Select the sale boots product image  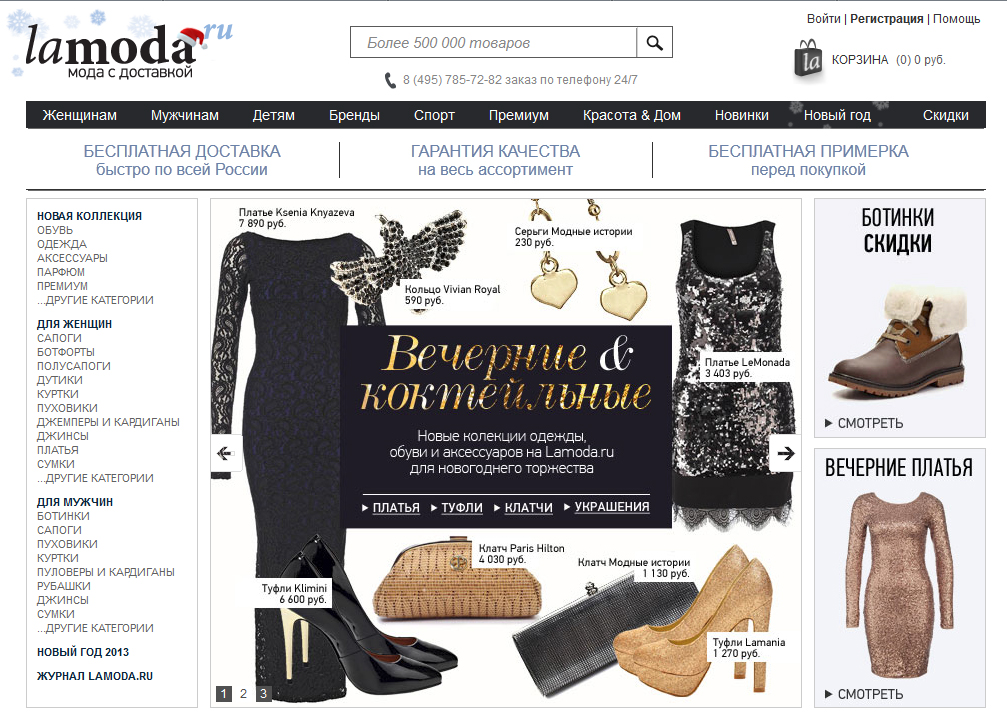(899, 344)
